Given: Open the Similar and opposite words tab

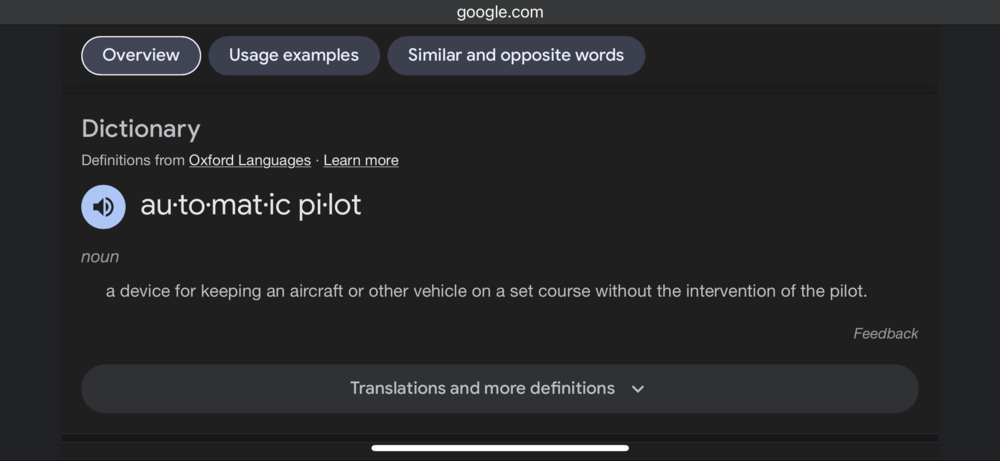Looking at the screenshot, I should click(515, 55).
